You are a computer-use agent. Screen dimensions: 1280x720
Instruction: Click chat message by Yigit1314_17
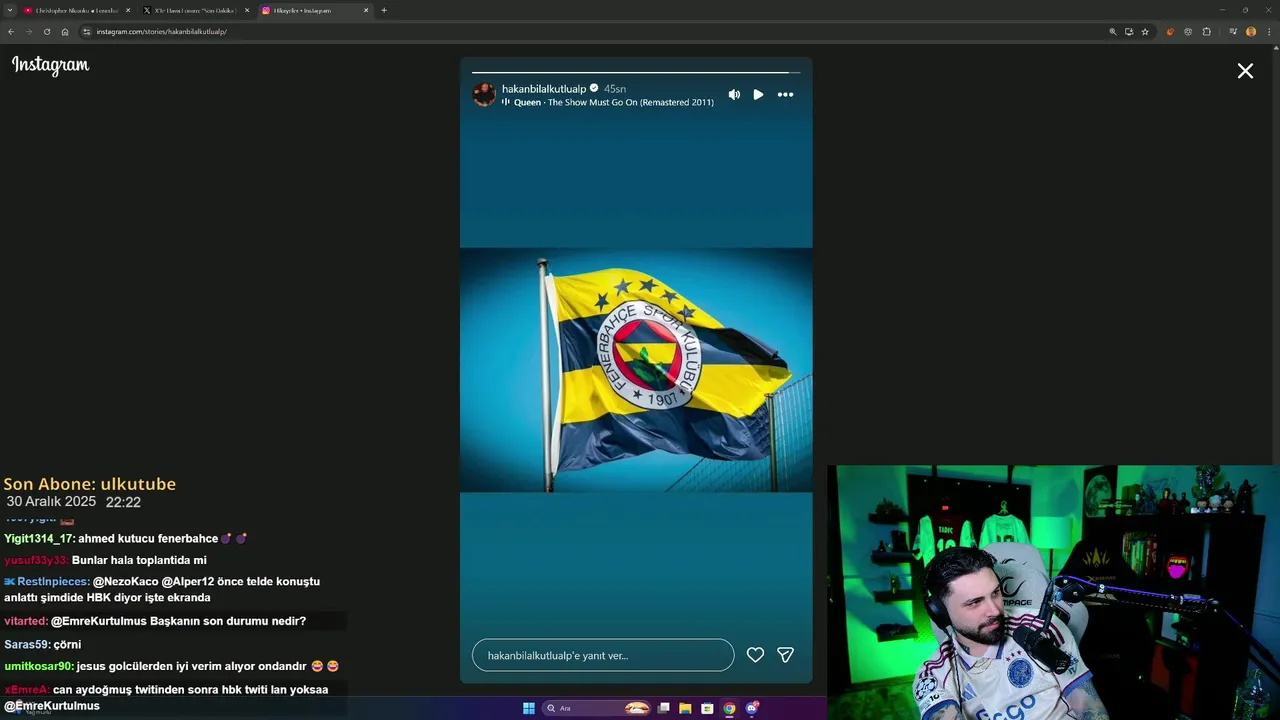click(126, 539)
